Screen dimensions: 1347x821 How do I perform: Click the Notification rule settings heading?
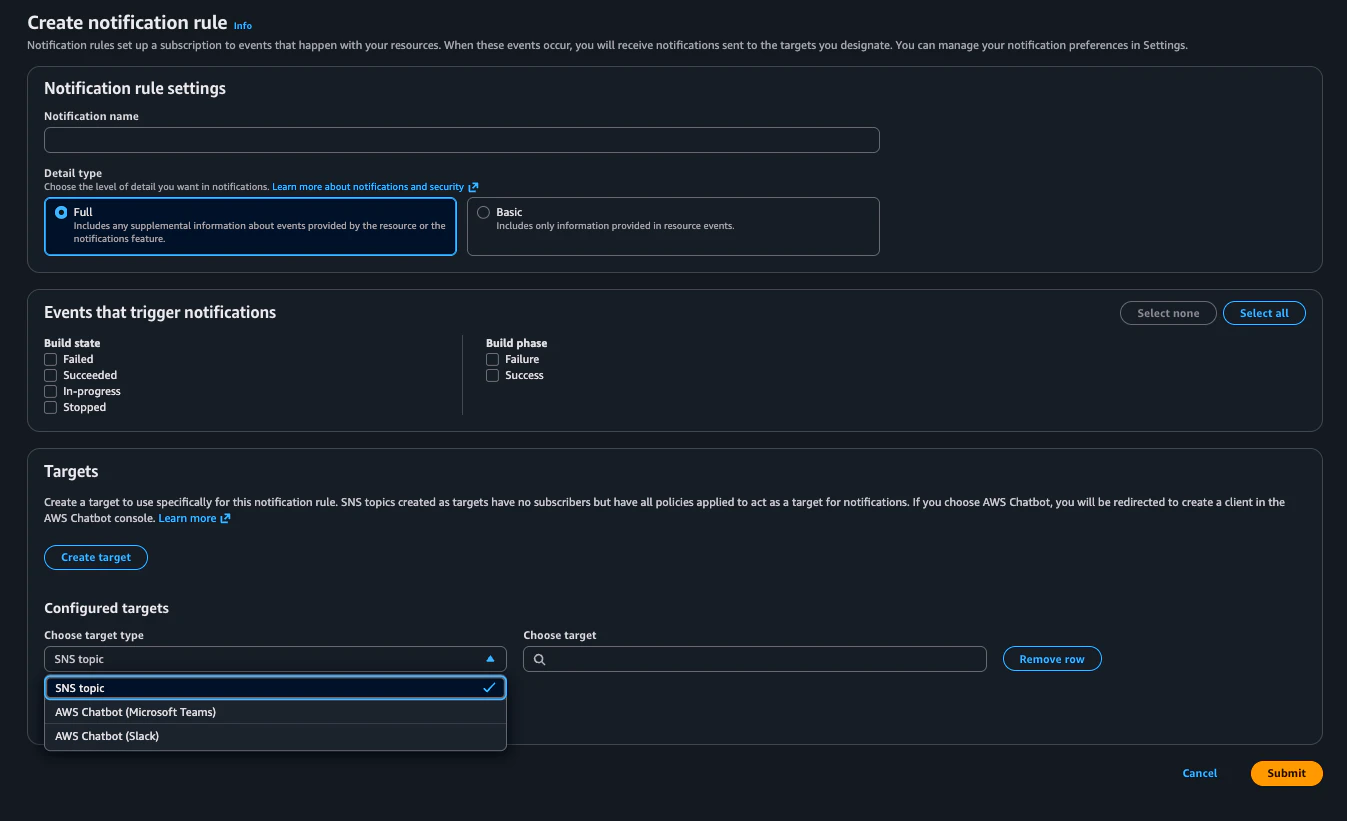[x=135, y=88]
